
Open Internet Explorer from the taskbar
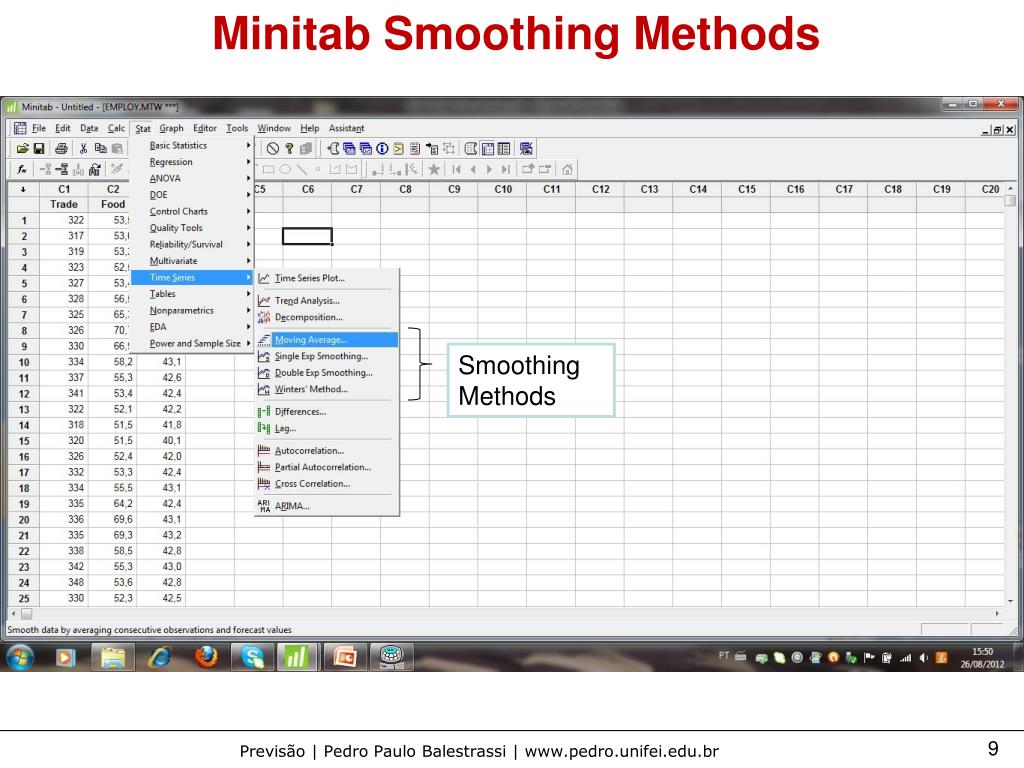pos(160,656)
